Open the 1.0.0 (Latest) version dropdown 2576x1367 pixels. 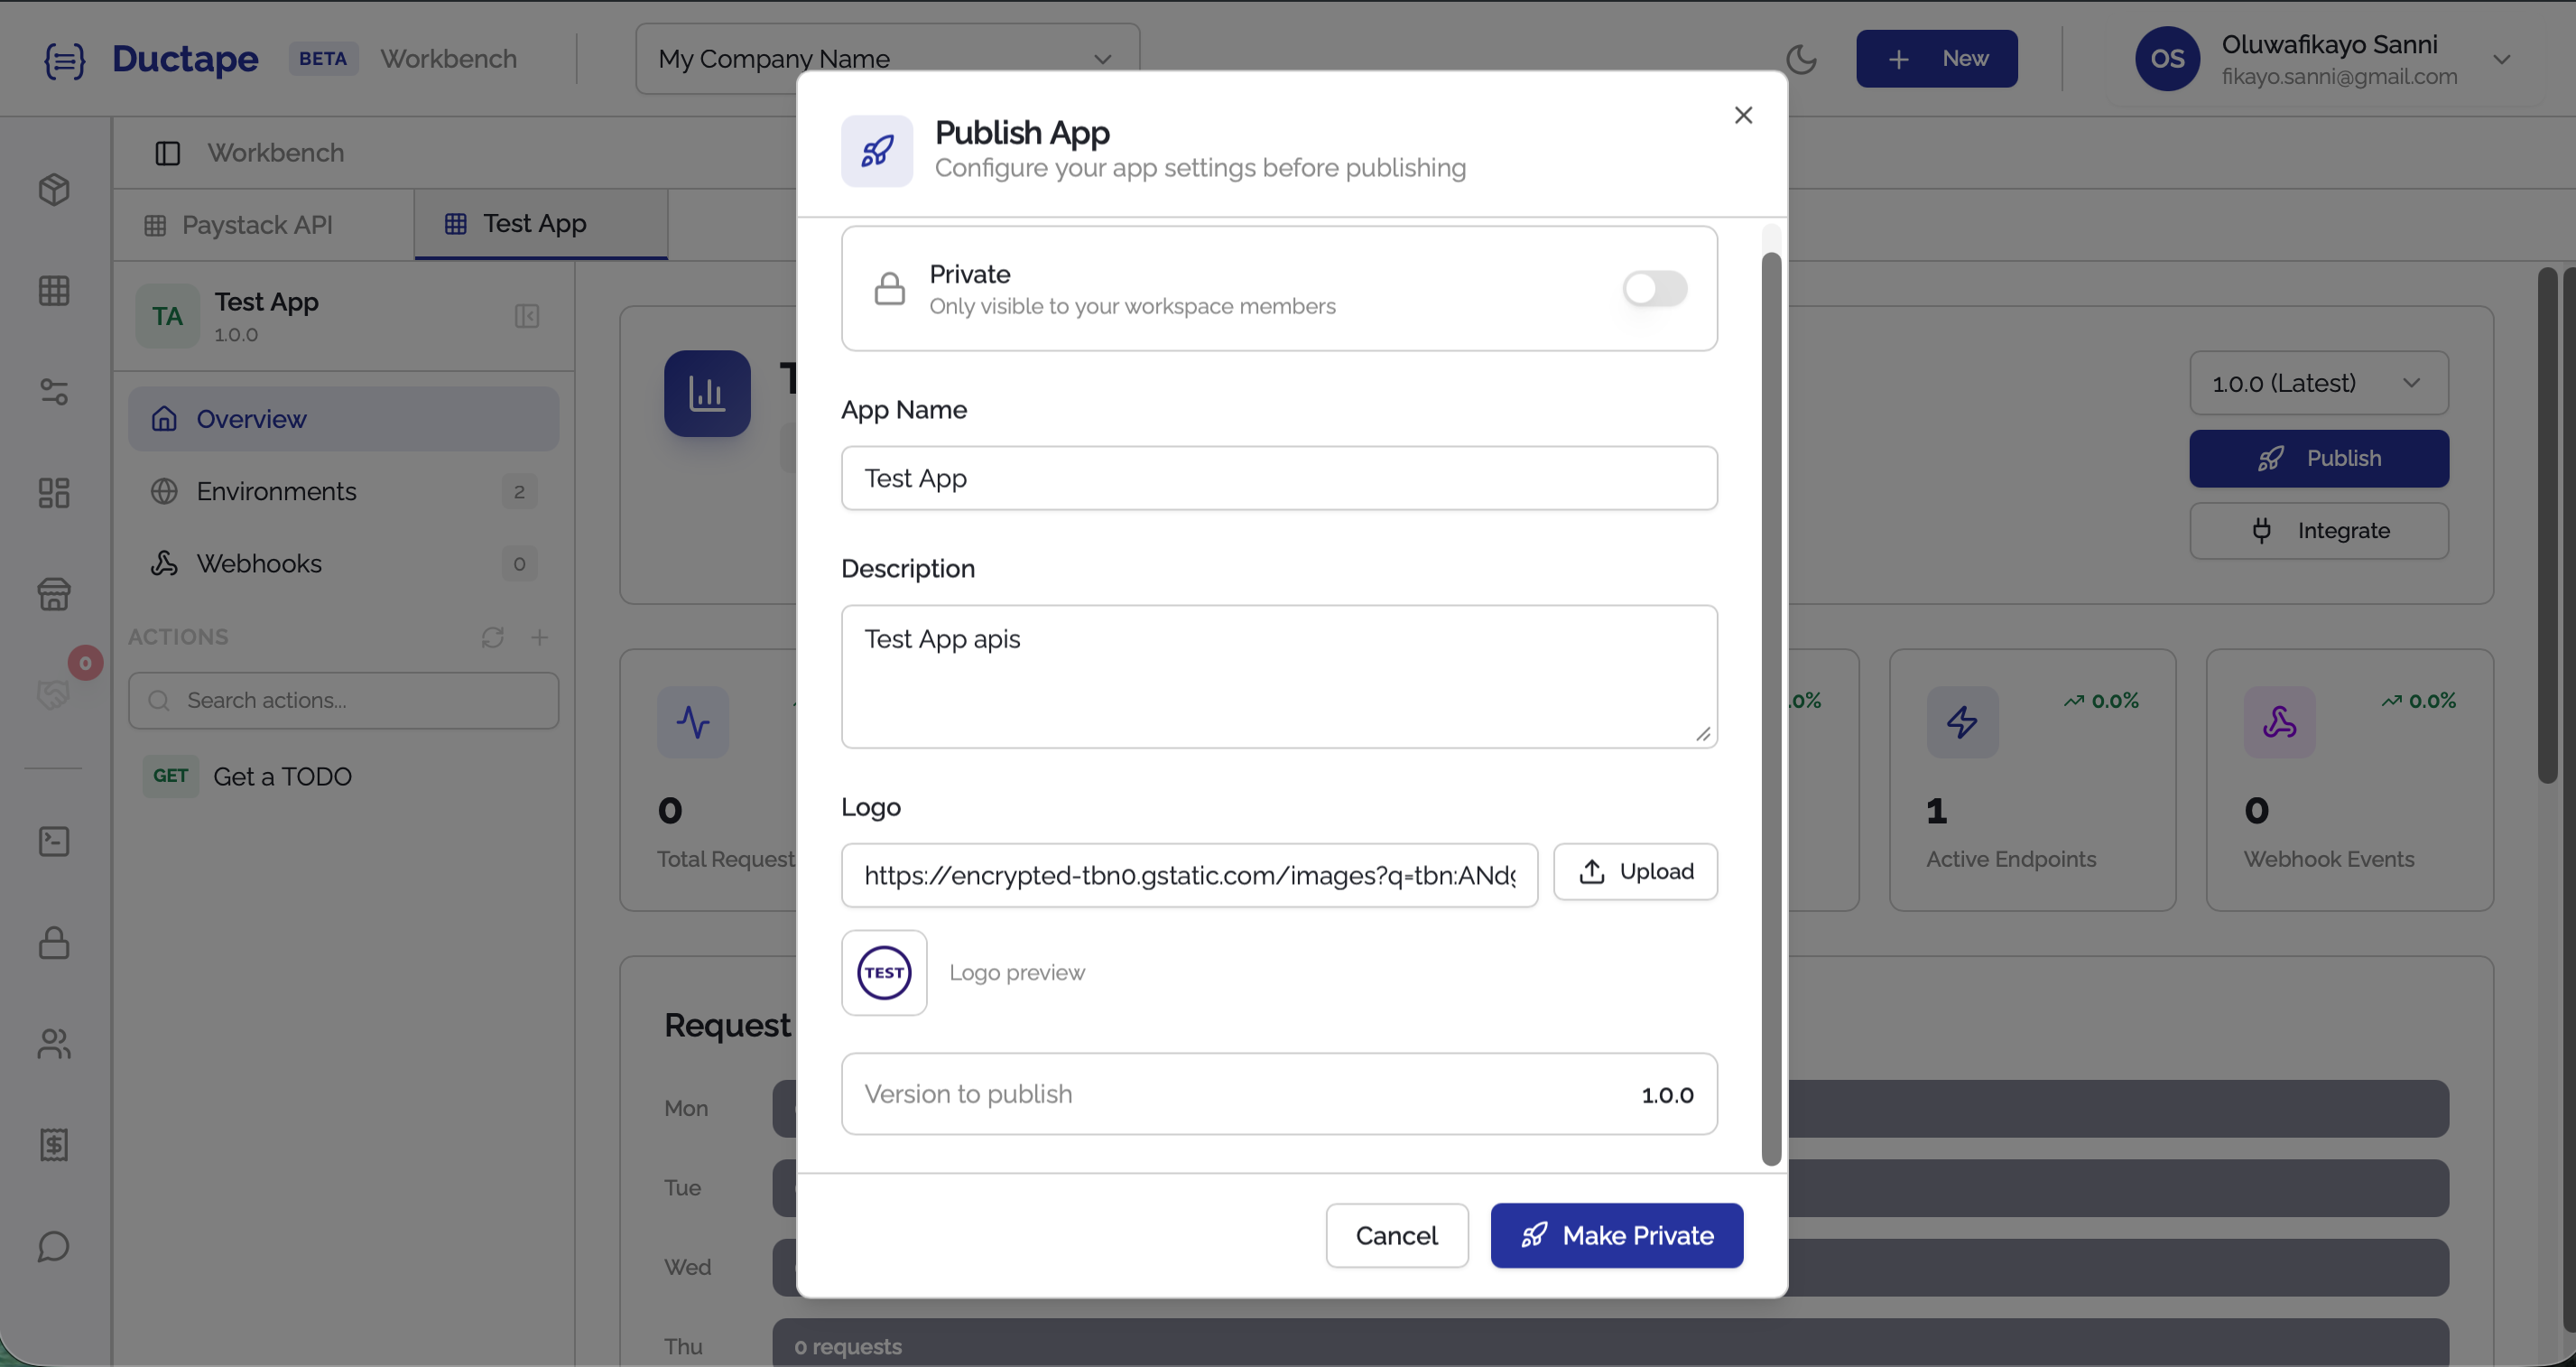(x=2318, y=383)
